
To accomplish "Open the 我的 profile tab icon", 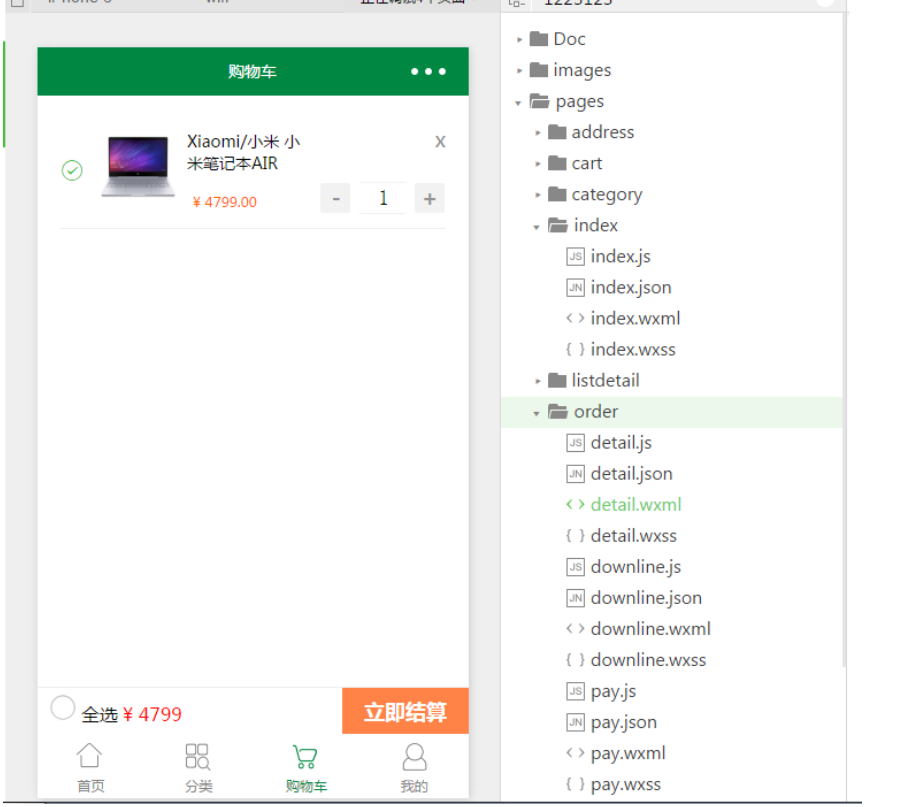I will pyautogui.click(x=415, y=757).
